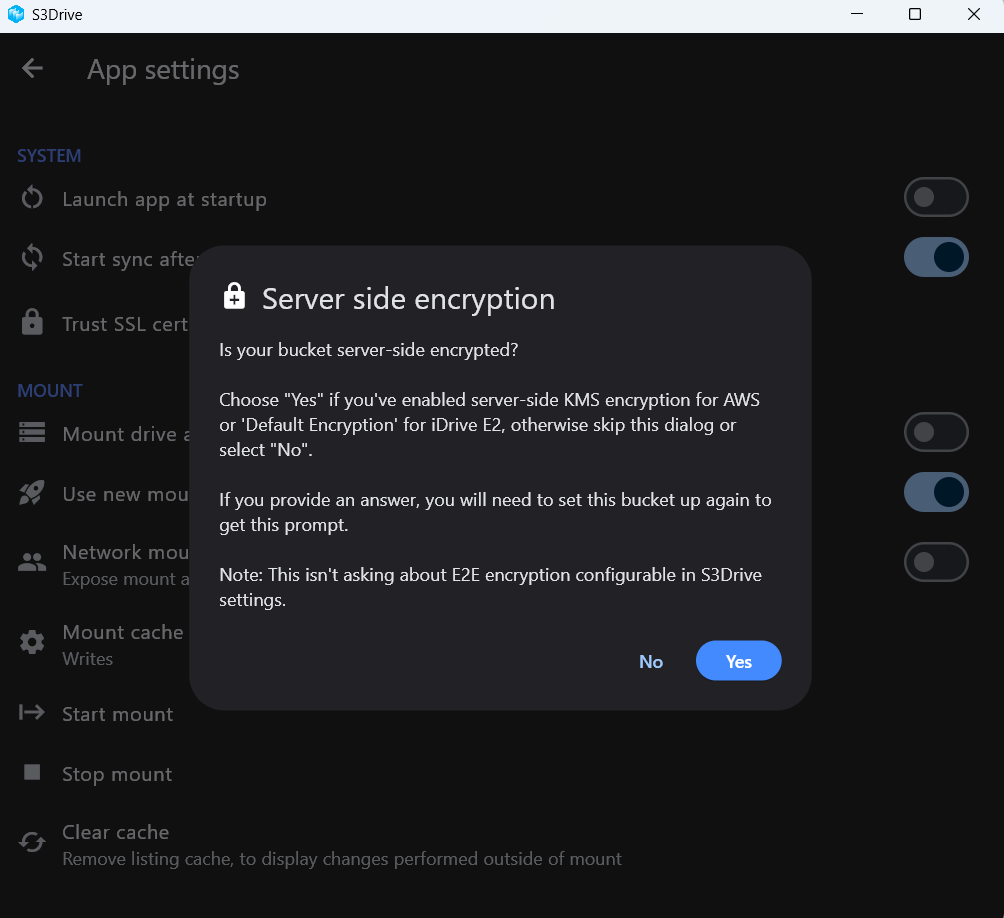
Task: Click the Start mount arrow icon
Action: point(32,712)
